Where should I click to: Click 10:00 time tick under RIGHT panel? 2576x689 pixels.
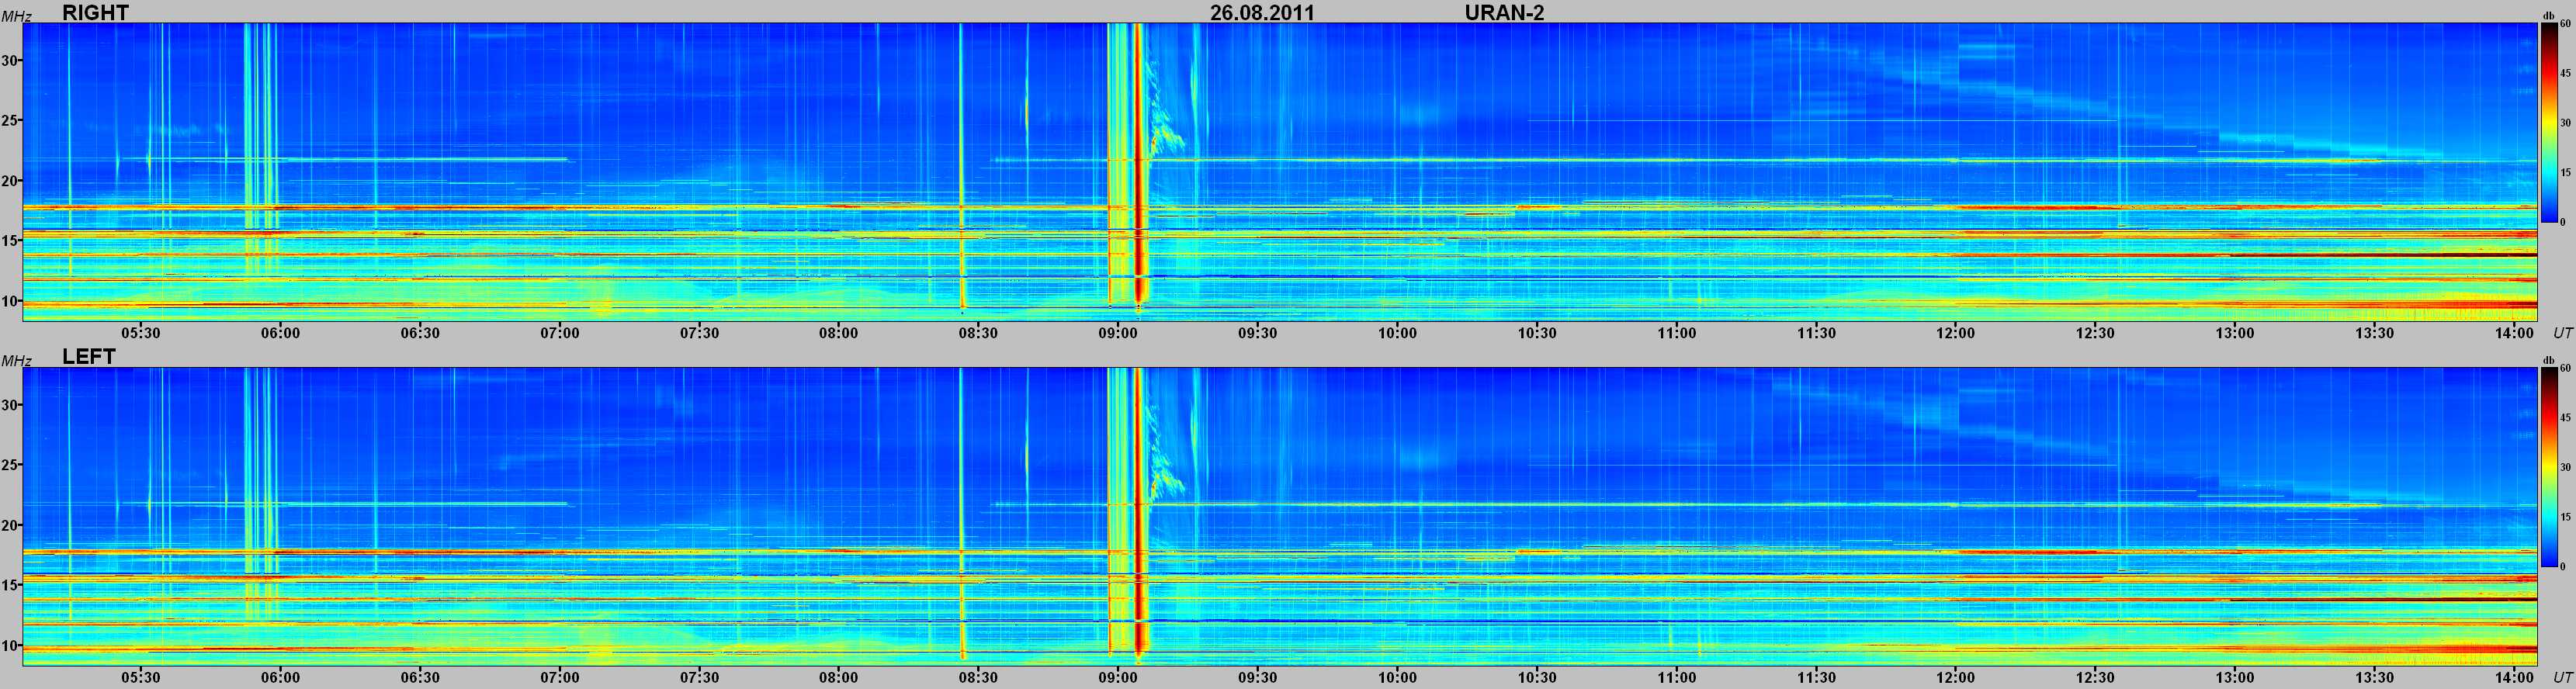pyautogui.click(x=1397, y=333)
